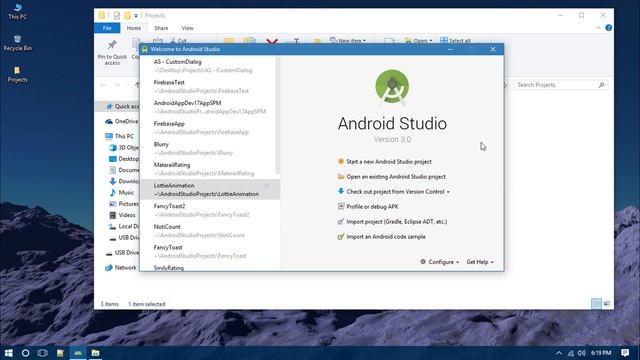Click the Android Studio logo icon

pyautogui.click(x=392, y=87)
